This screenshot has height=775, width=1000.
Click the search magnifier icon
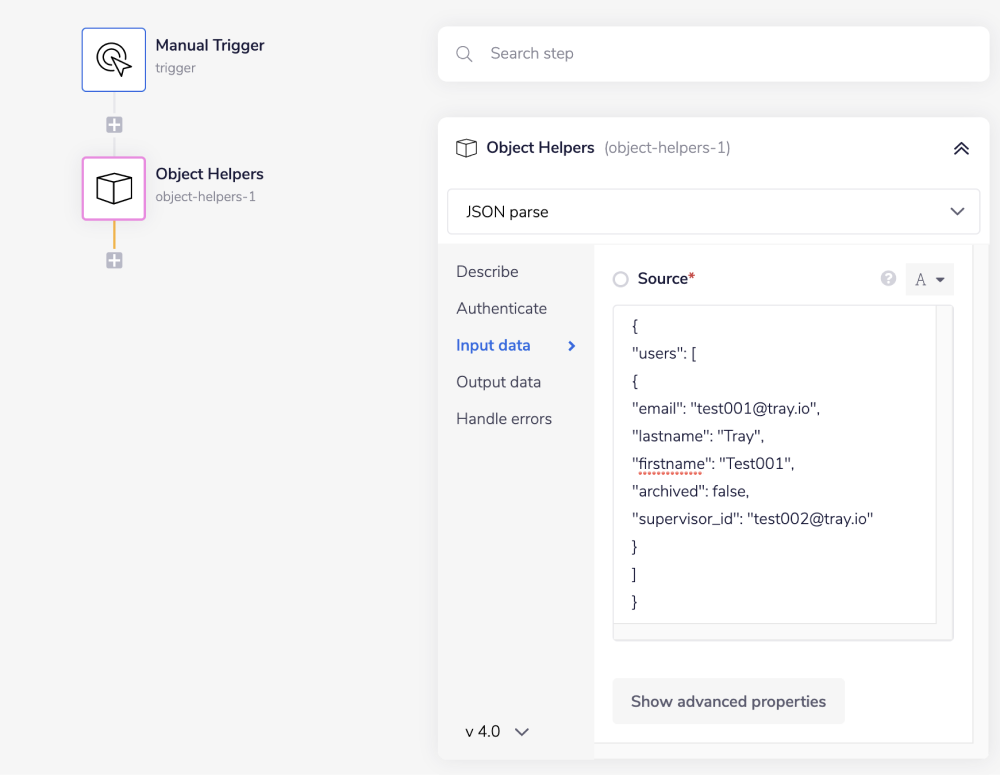464,54
